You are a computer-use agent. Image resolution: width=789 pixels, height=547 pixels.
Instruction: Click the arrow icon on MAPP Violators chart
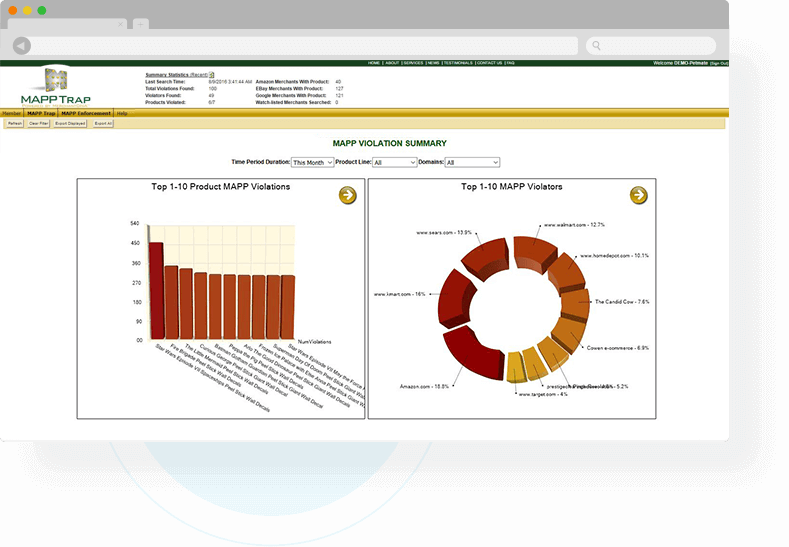point(638,195)
